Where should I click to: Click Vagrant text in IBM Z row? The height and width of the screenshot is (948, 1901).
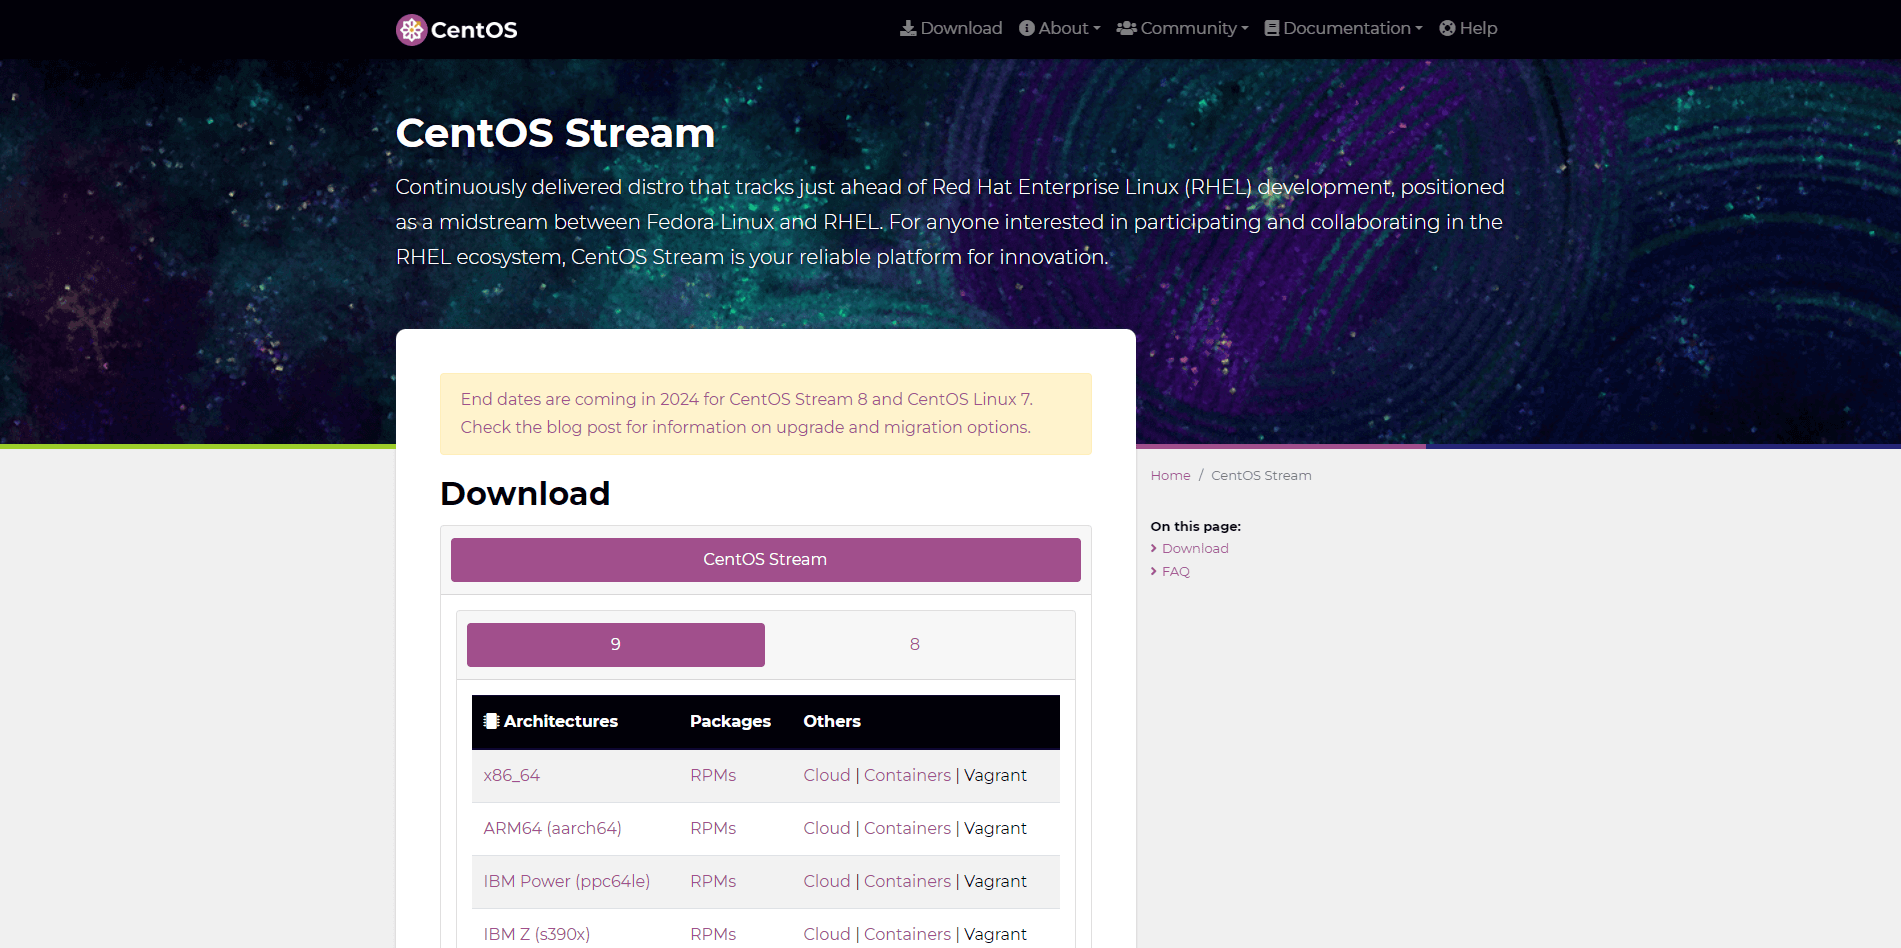pos(996,934)
